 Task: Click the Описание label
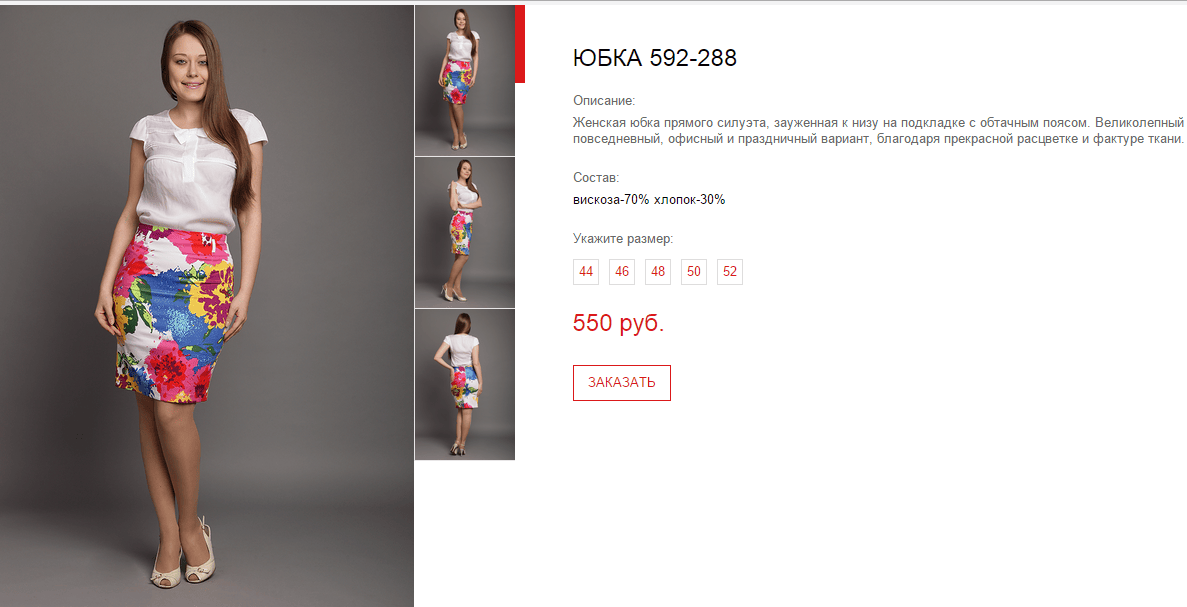[x=604, y=101]
